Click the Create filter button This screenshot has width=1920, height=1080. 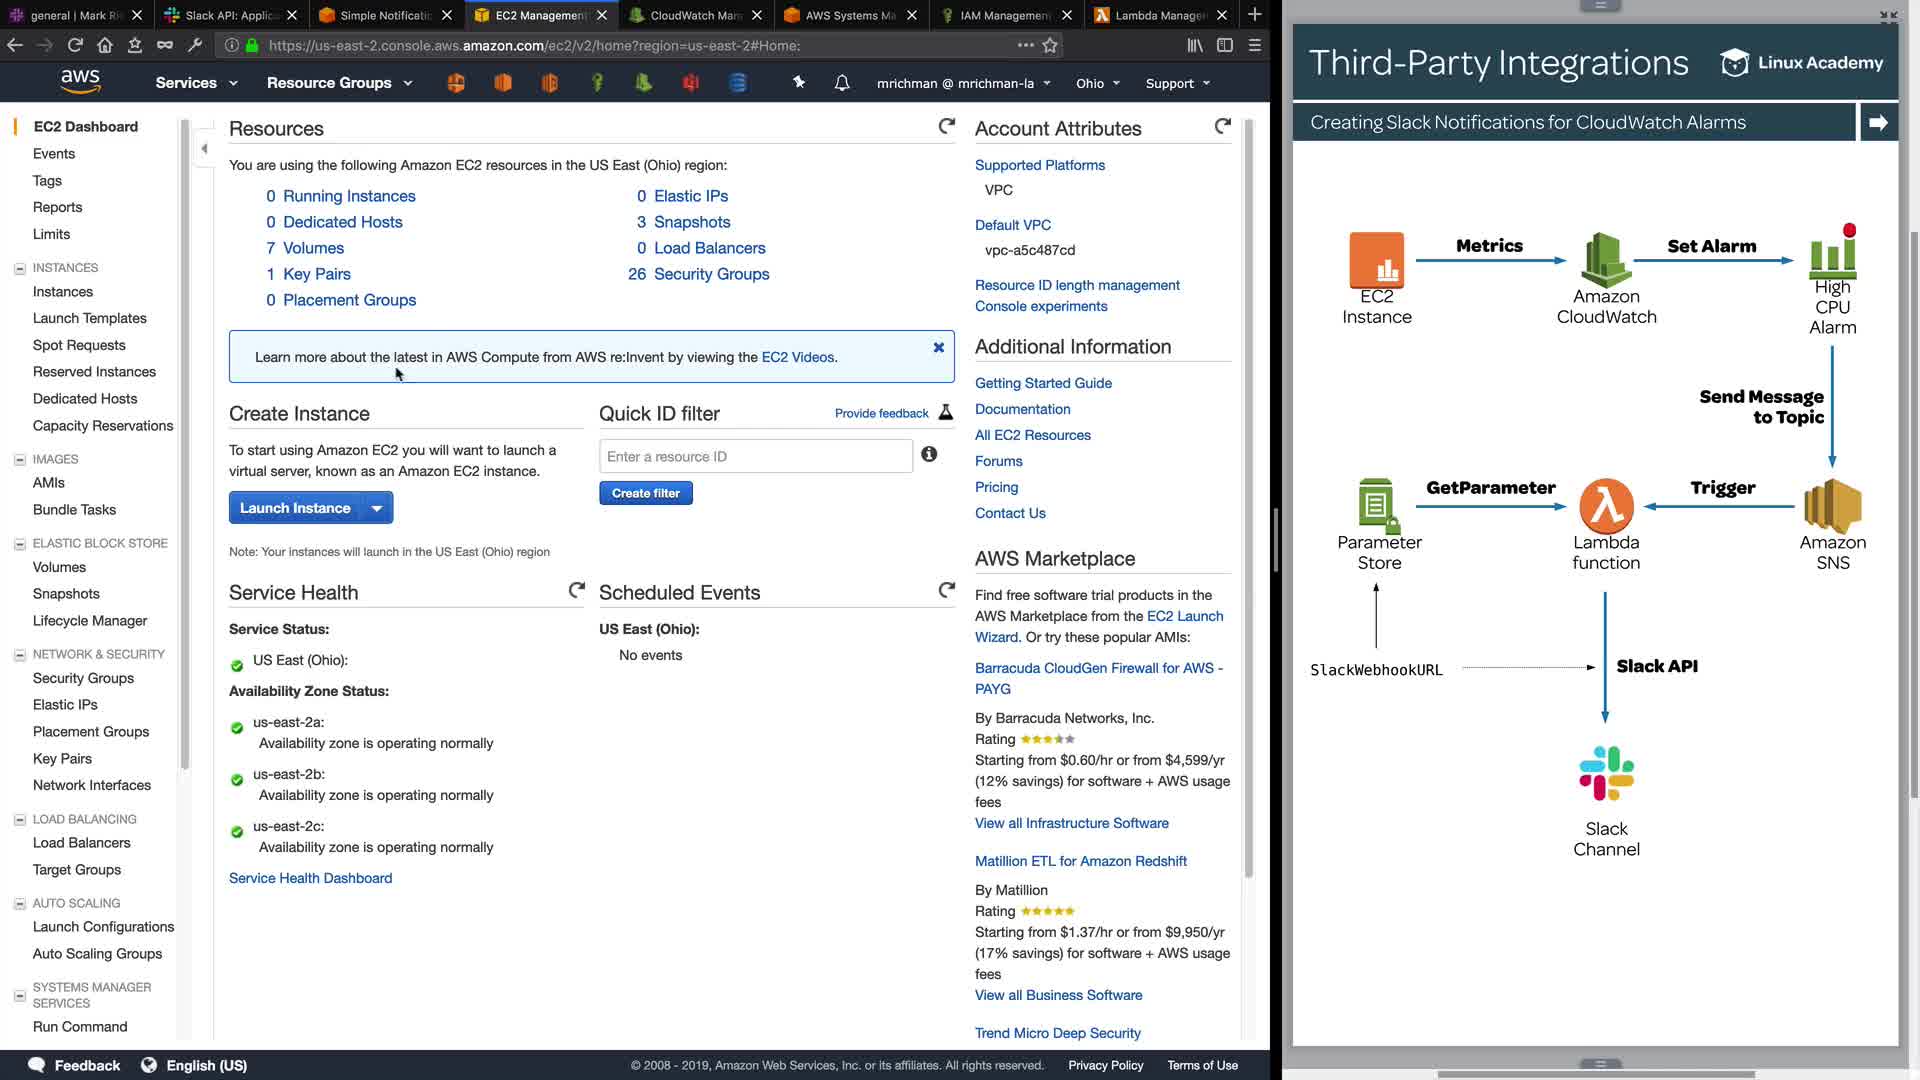click(645, 493)
